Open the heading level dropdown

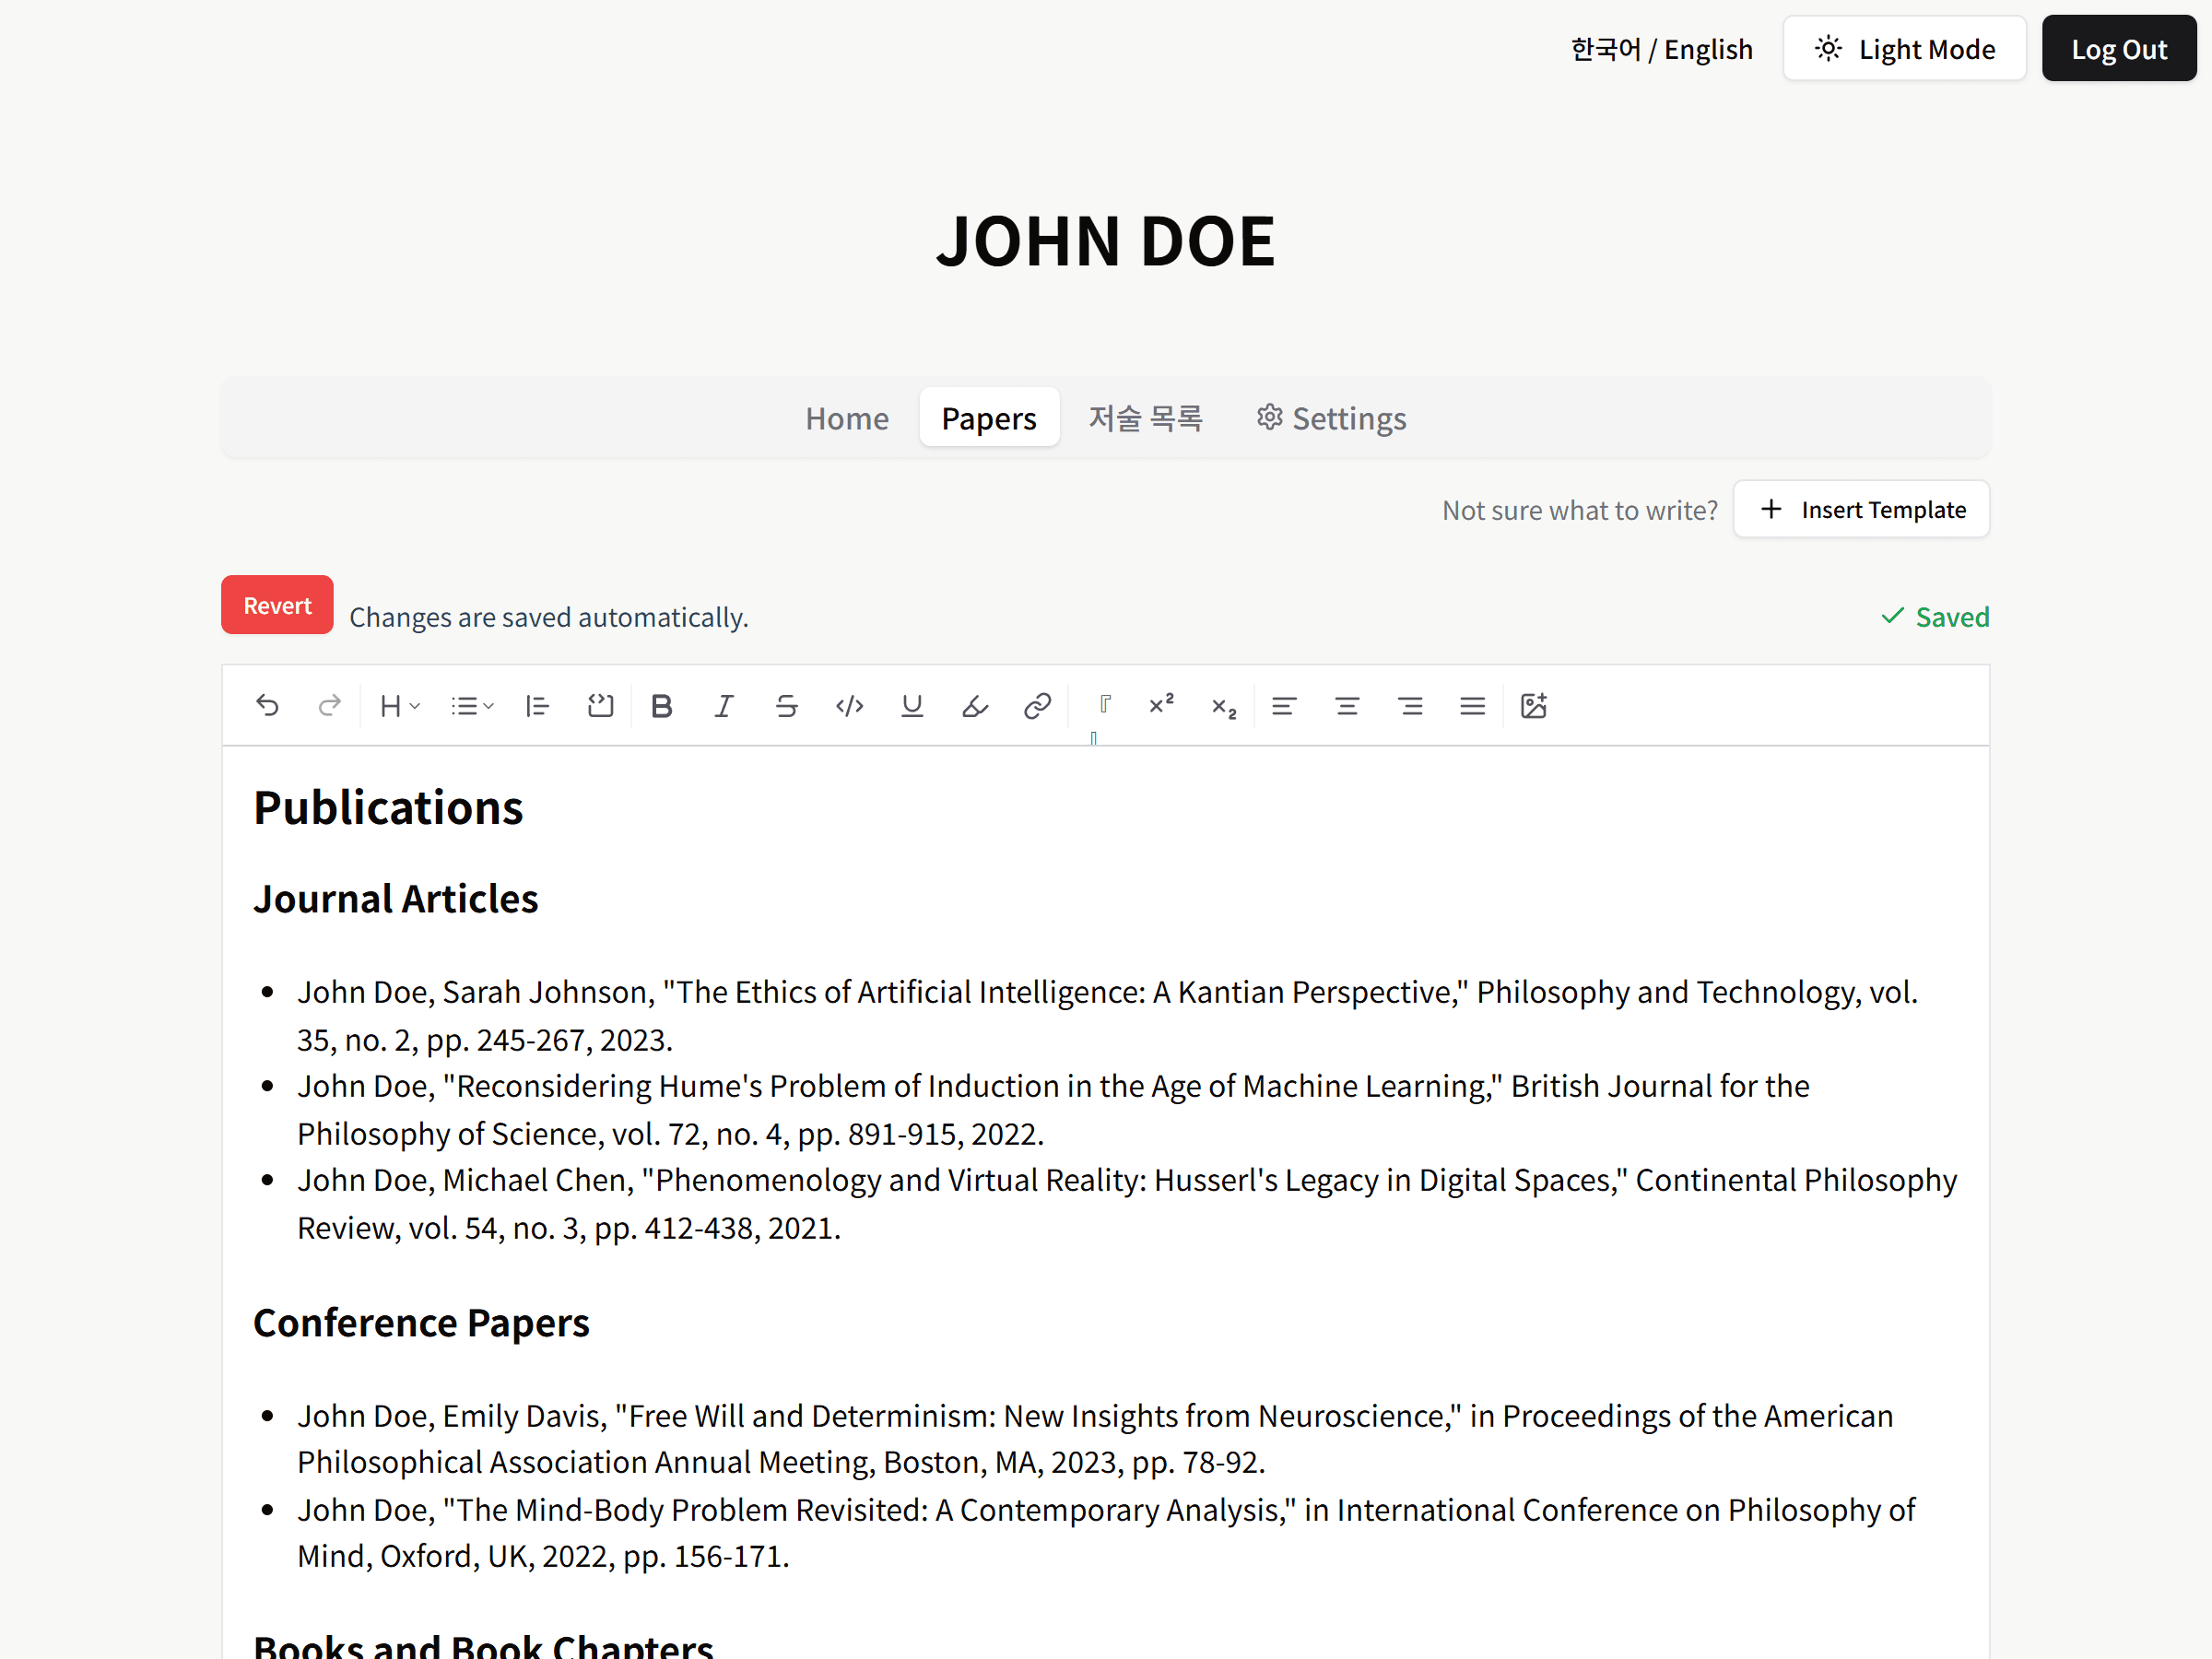(x=400, y=706)
